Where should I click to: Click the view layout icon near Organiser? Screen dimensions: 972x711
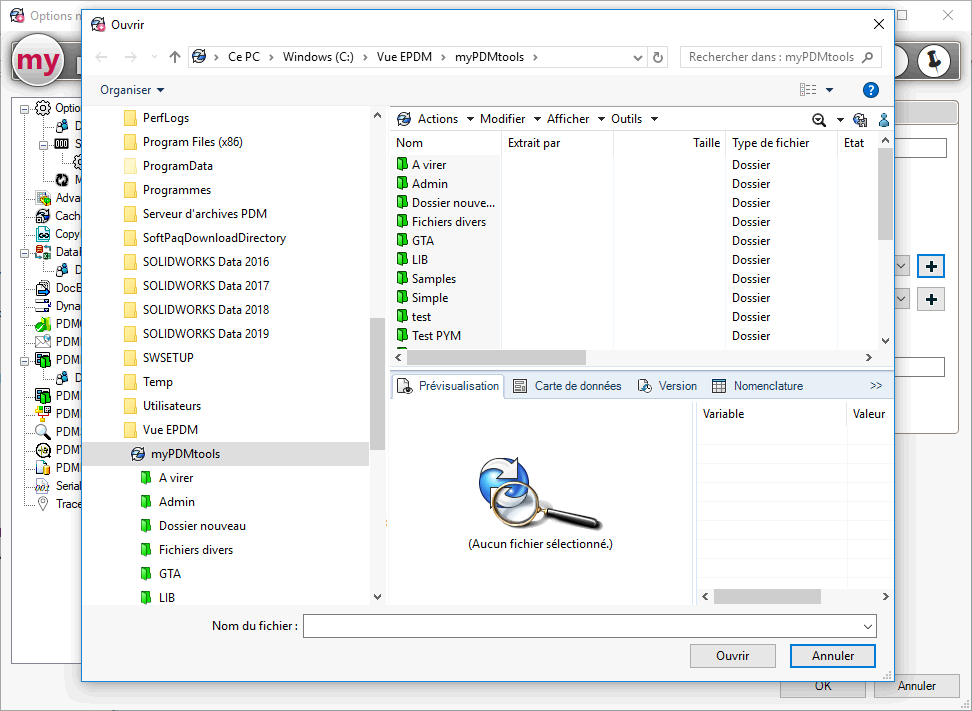click(808, 90)
